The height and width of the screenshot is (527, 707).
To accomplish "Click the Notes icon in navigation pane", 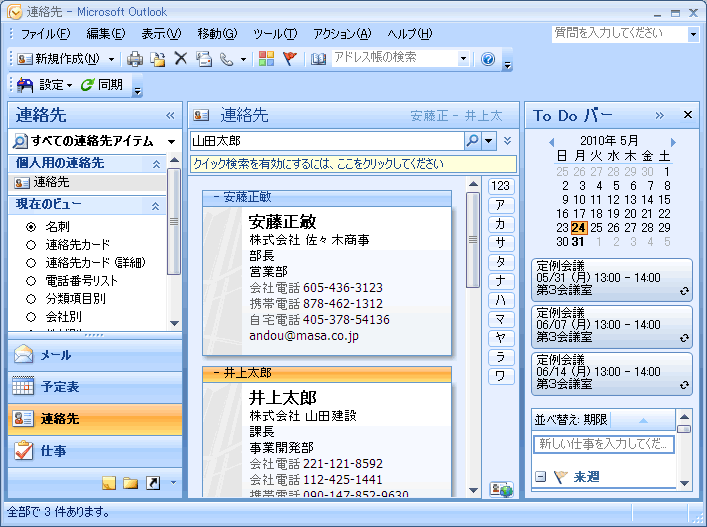I will pos(109,483).
